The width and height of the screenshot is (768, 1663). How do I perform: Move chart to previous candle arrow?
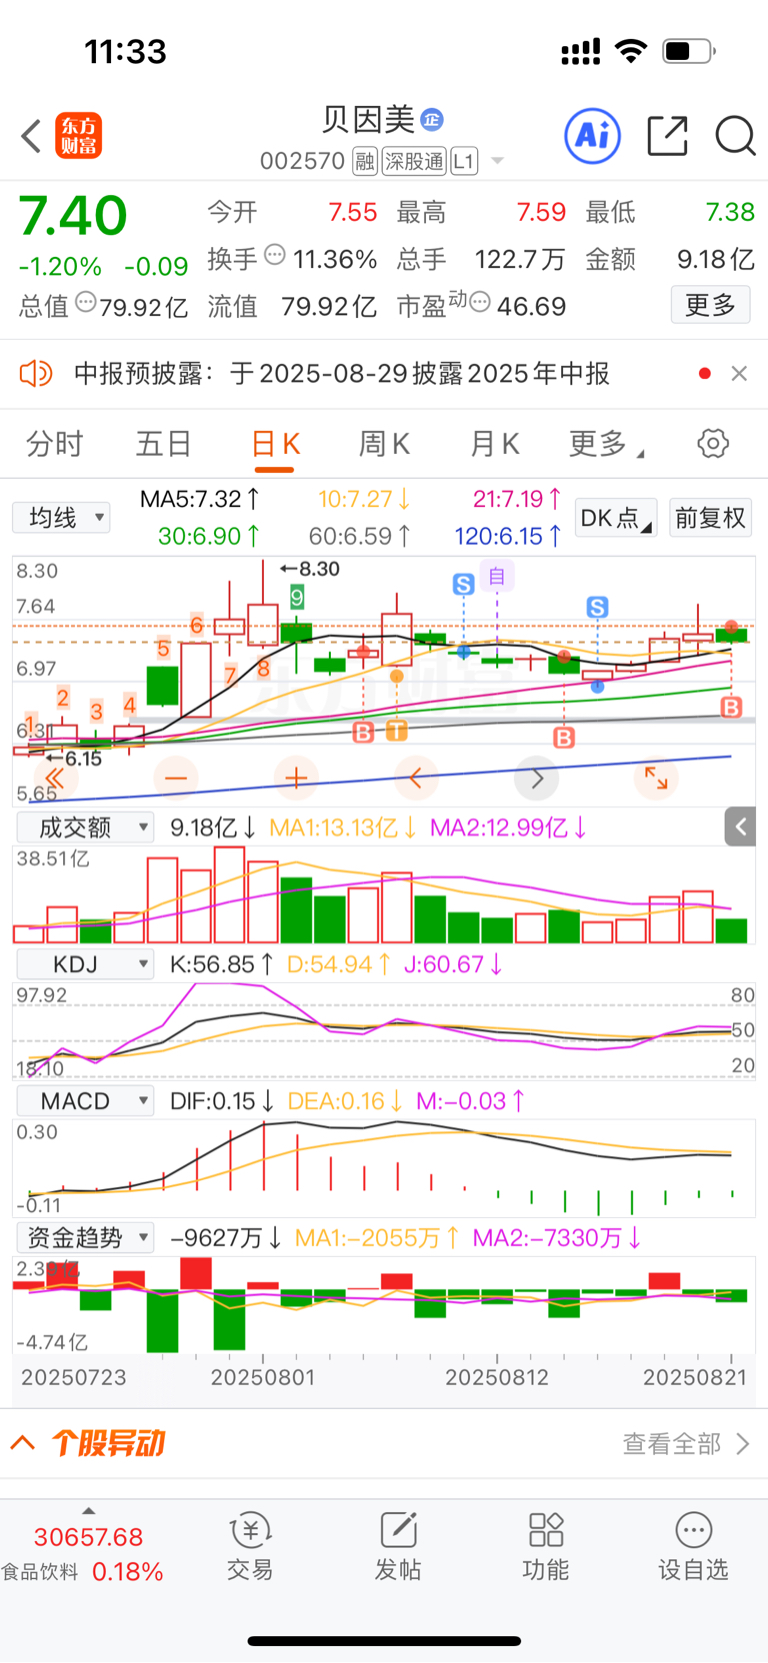pyautogui.click(x=416, y=778)
